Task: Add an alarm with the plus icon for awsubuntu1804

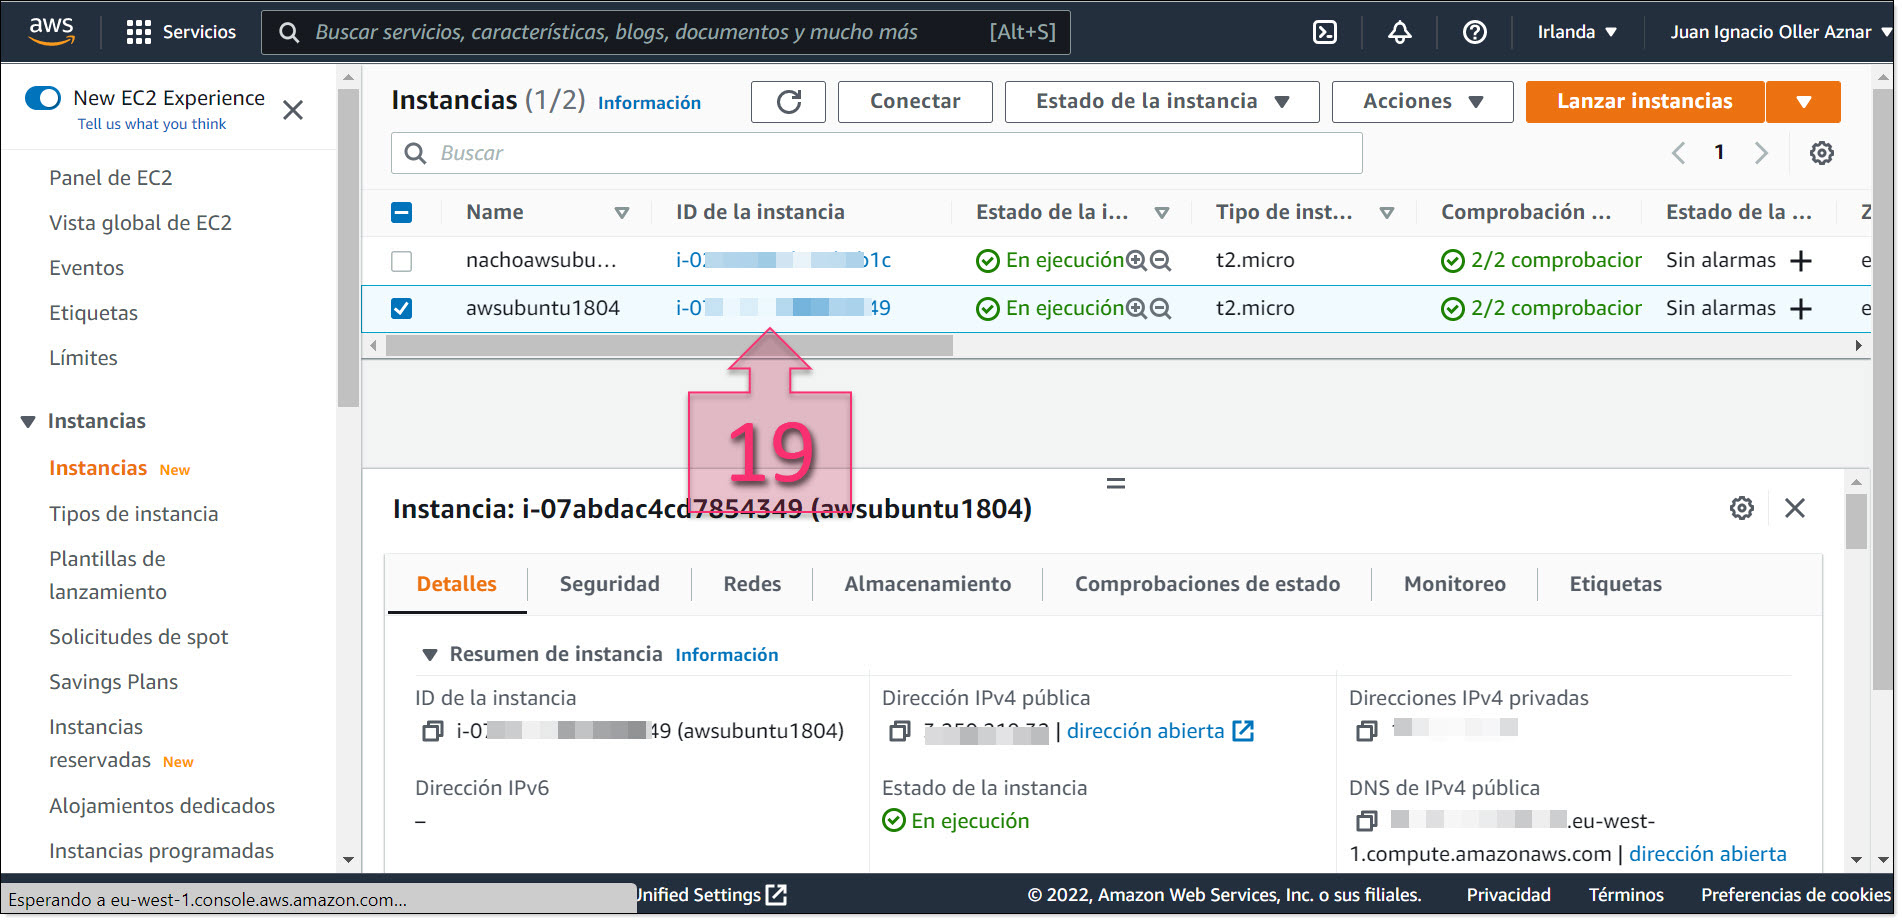Action: tap(1800, 308)
